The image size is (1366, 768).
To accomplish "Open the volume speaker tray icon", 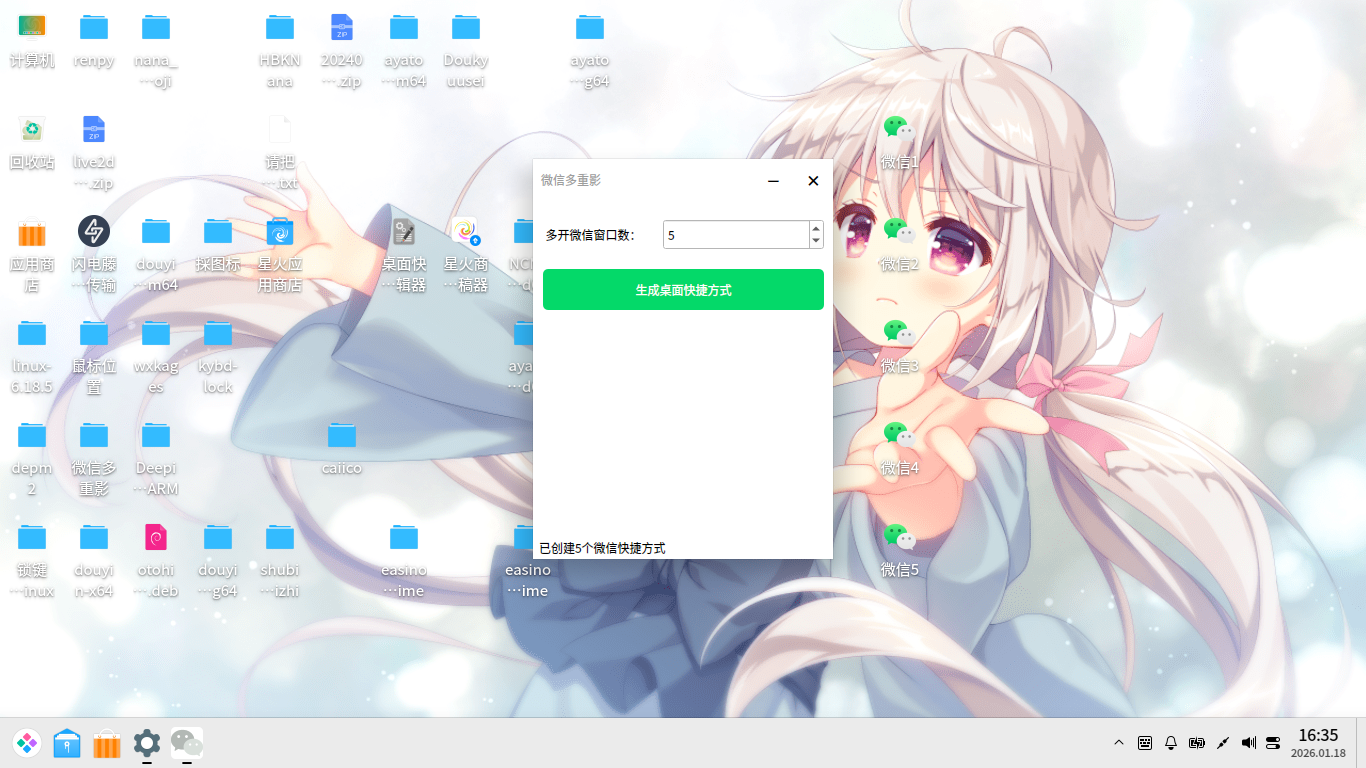I will tap(1249, 743).
